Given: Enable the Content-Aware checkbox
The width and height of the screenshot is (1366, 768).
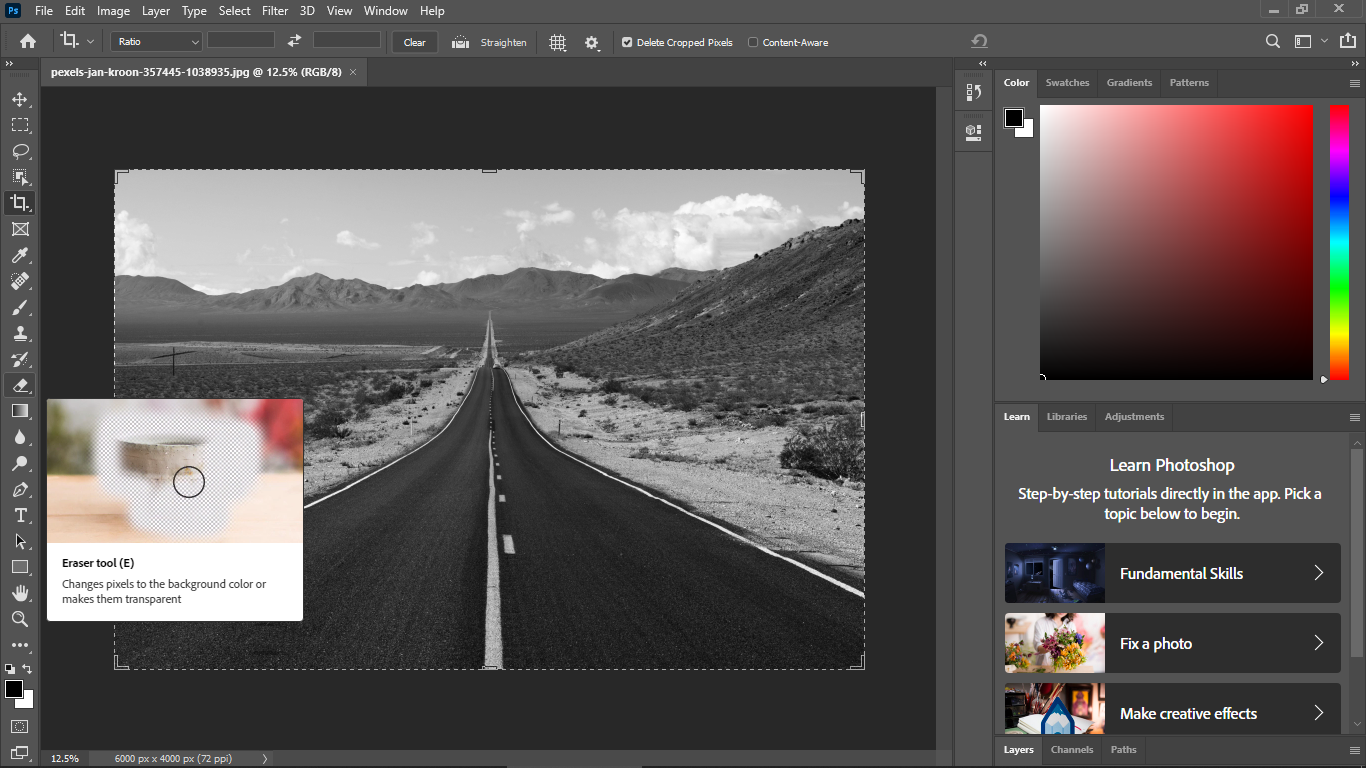Looking at the screenshot, I should coord(753,42).
